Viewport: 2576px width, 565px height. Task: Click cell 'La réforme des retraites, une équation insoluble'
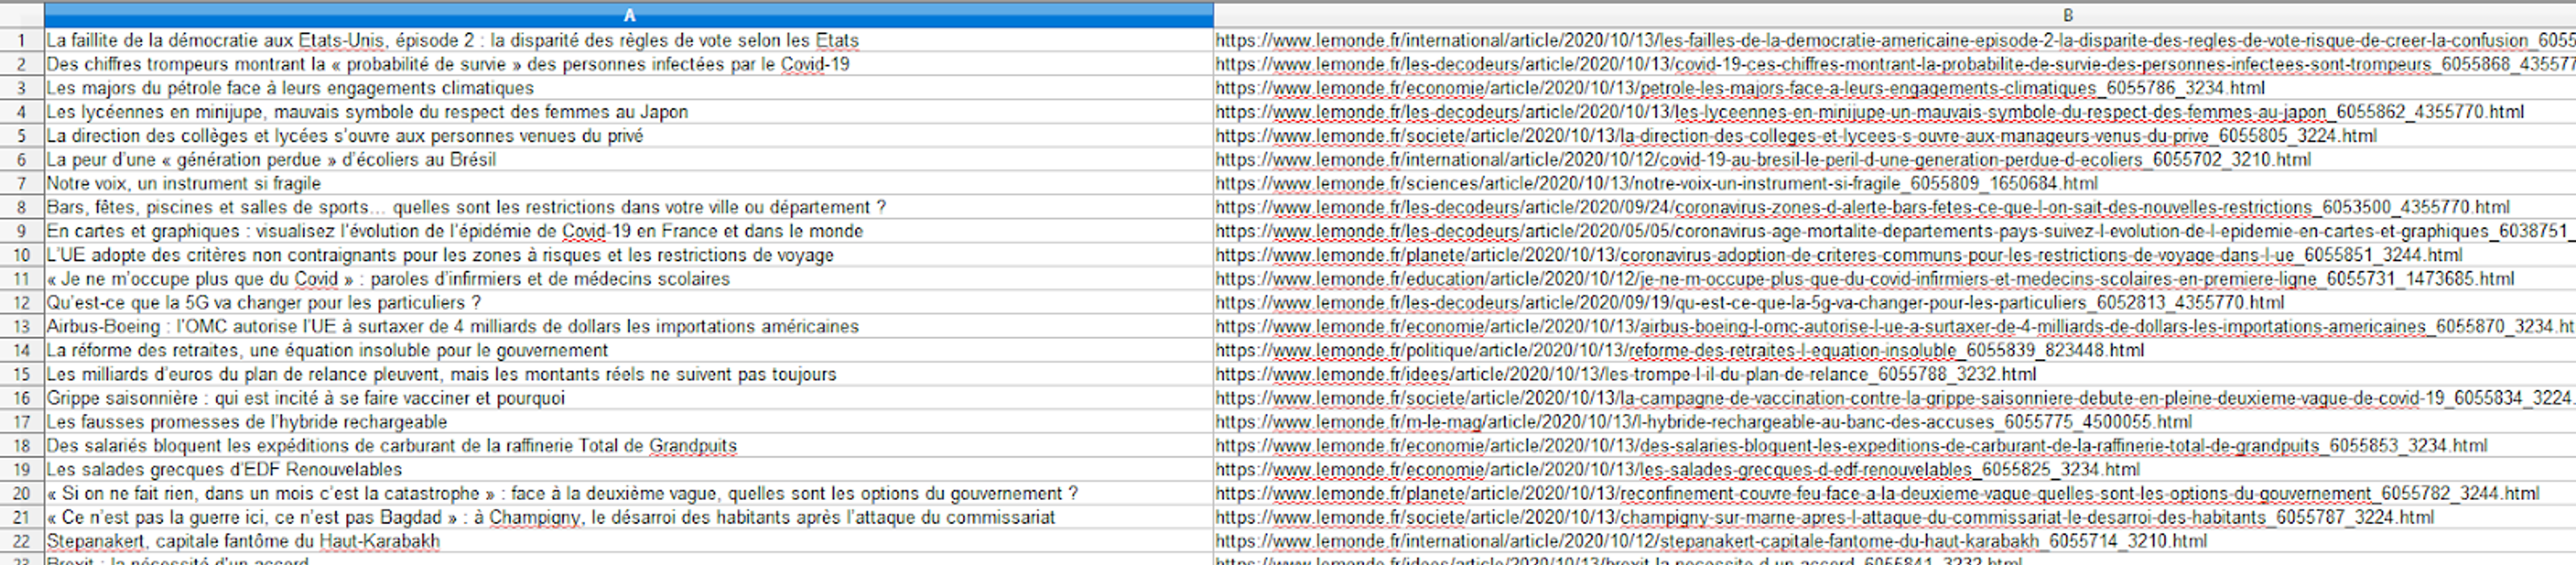pyautogui.click(x=629, y=350)
